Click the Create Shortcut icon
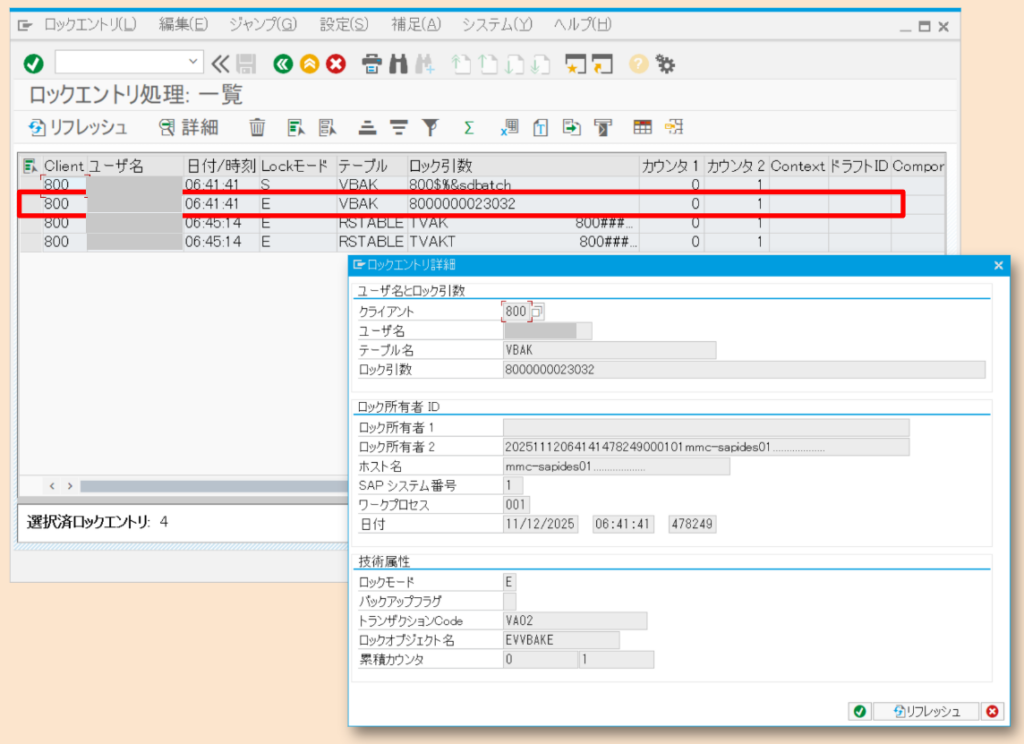 (602, 63)
